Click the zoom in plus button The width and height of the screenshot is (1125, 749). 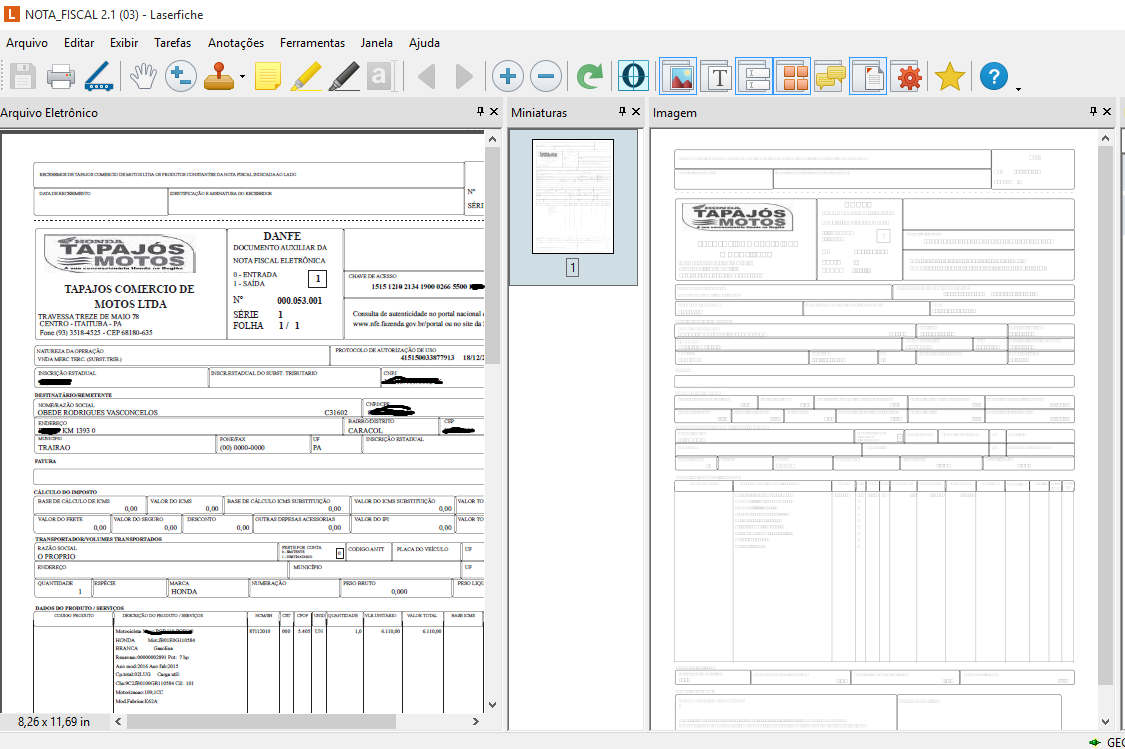click(x=507, y=77)
